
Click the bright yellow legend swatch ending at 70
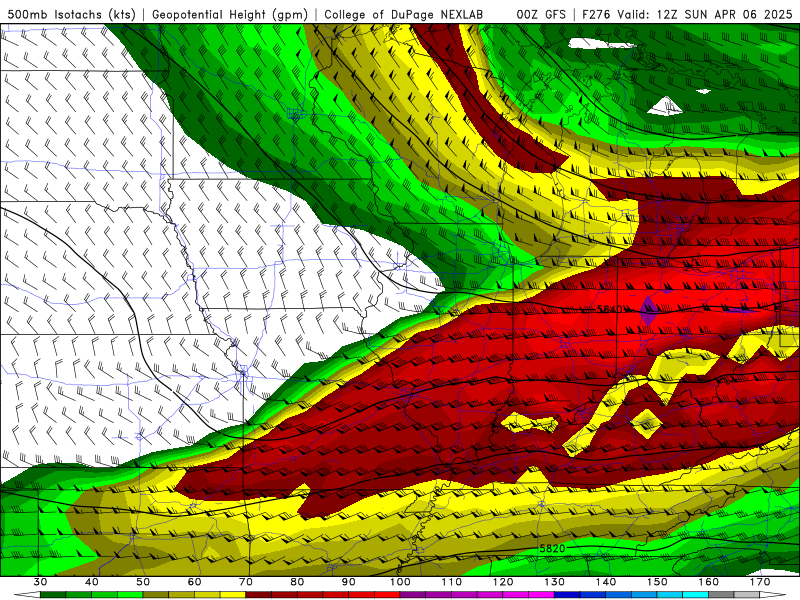[233, 595]
